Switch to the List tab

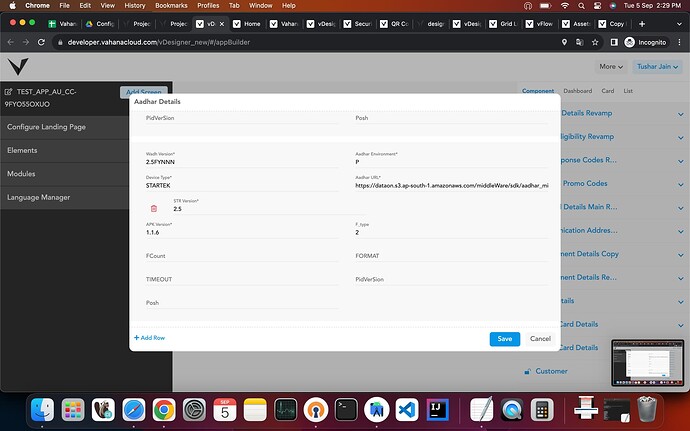pyautogui.click(x=628, y=91)
